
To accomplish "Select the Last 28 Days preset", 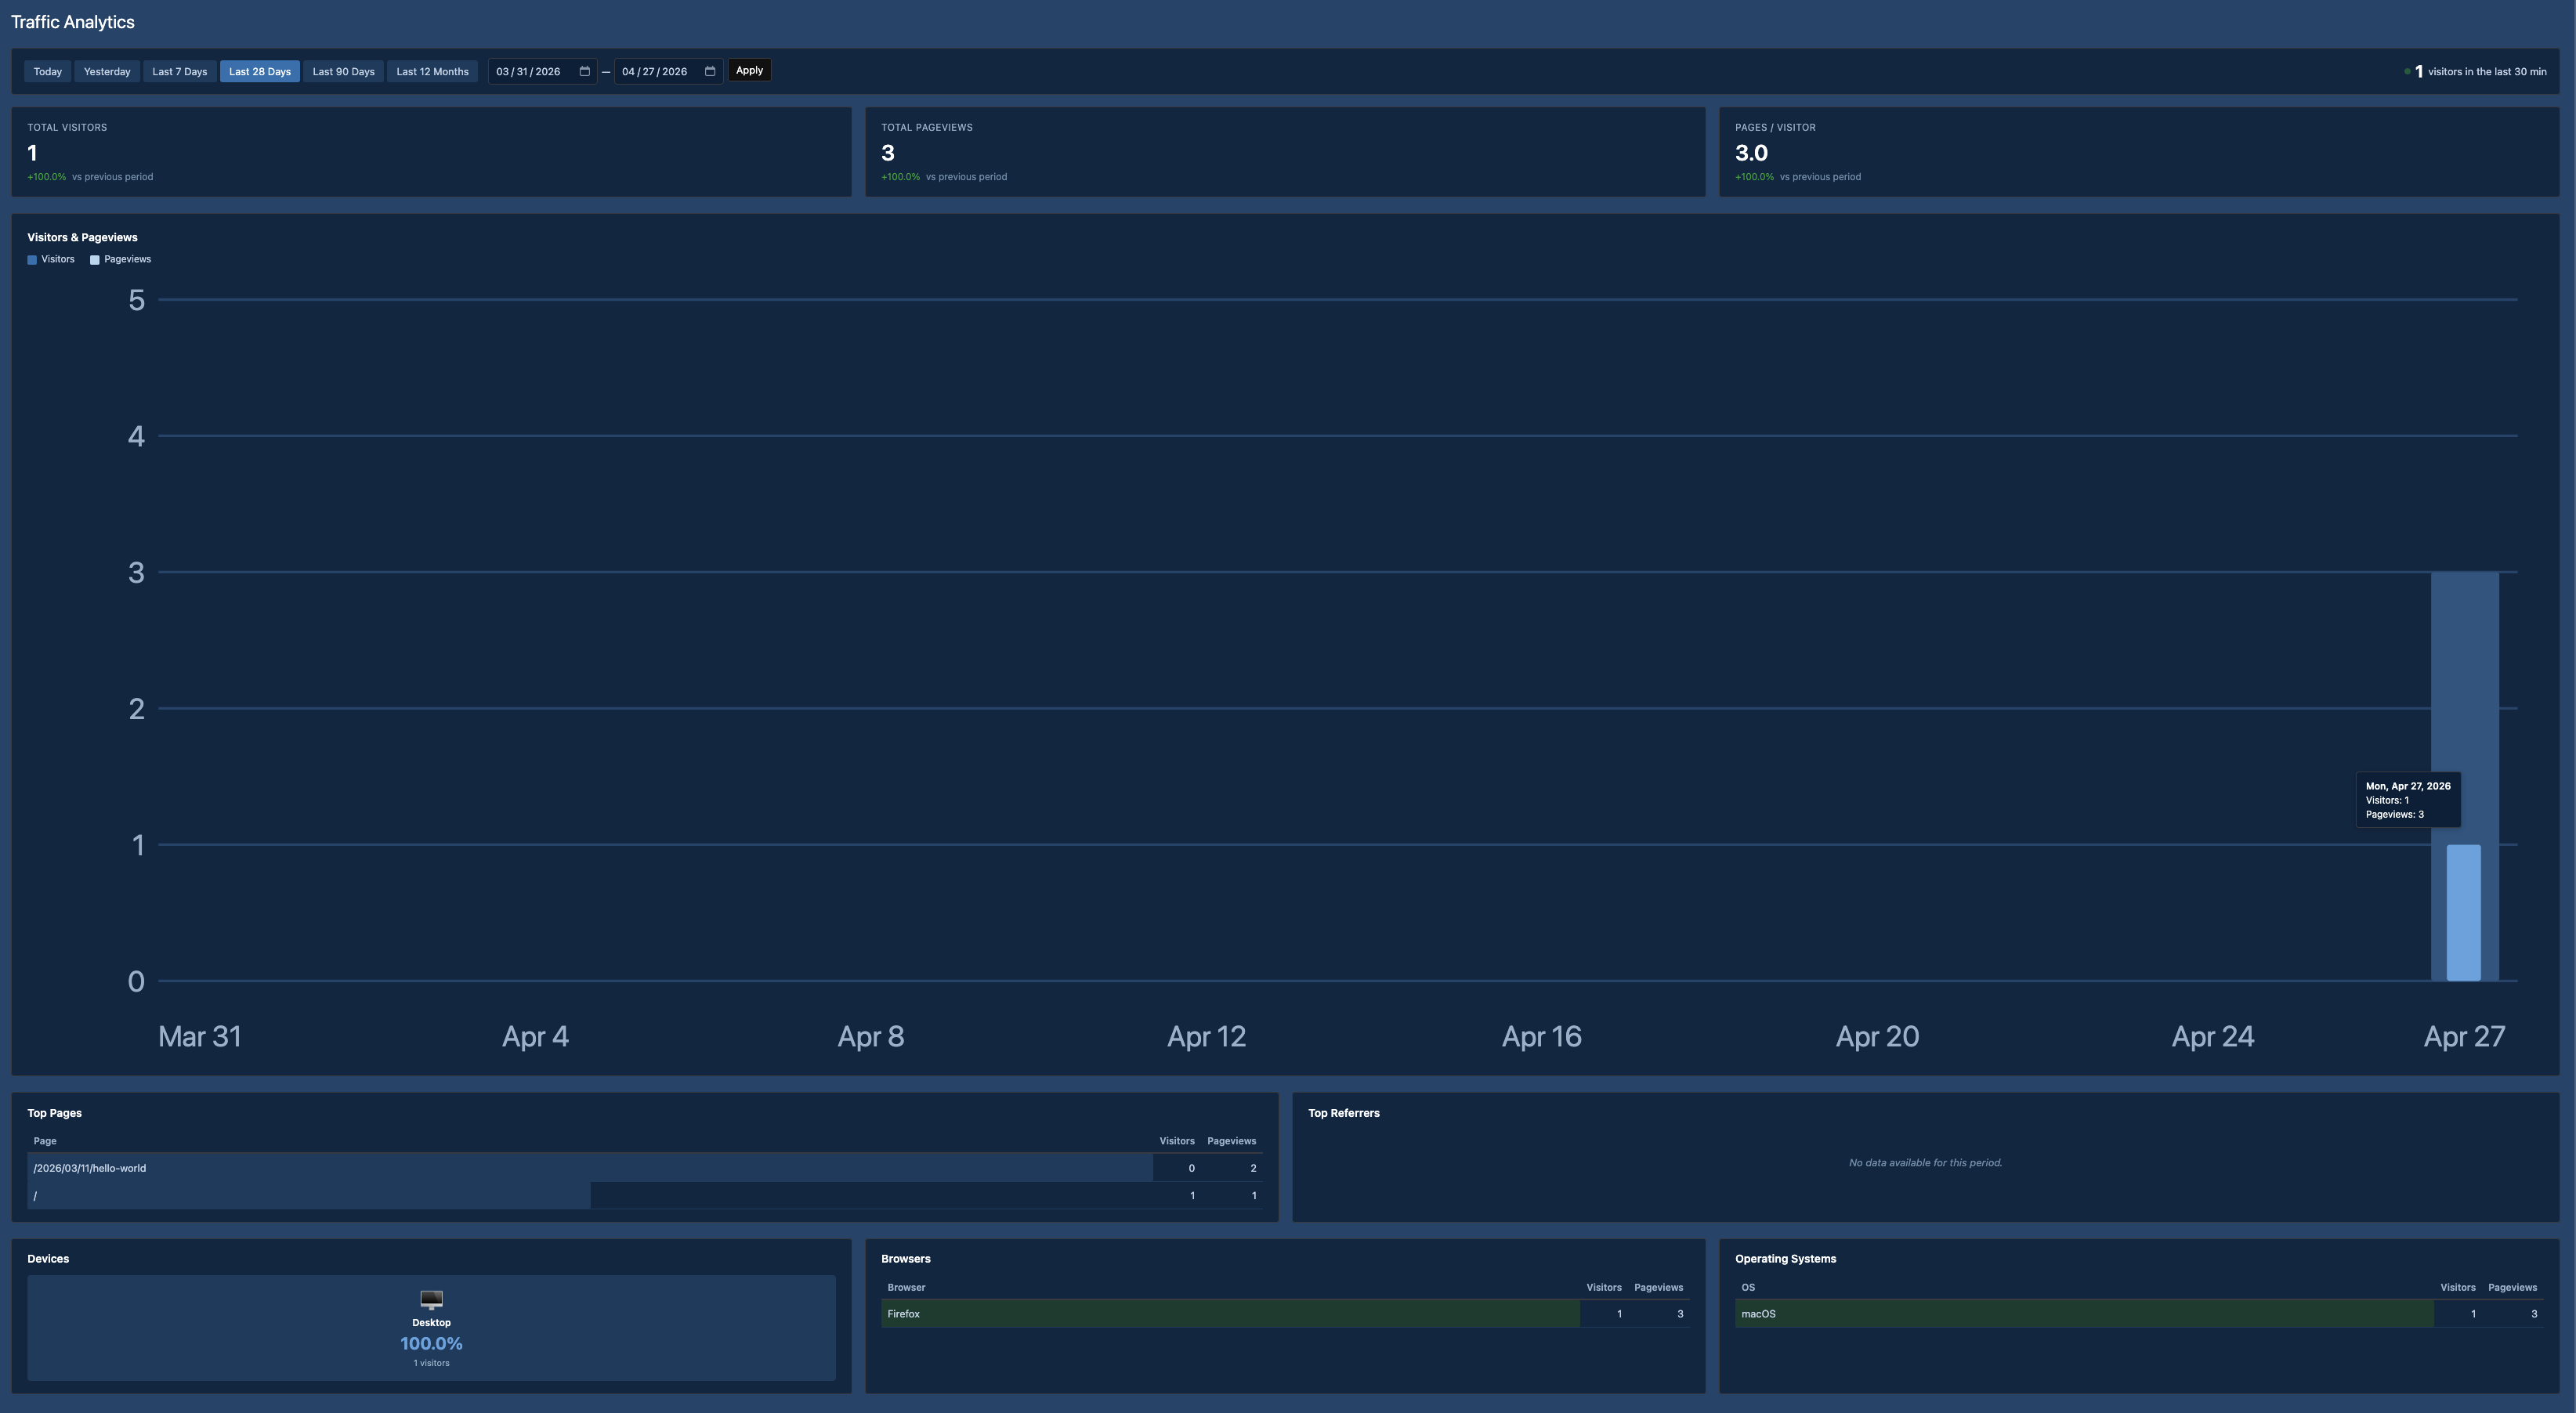I will tap(259, 71).
